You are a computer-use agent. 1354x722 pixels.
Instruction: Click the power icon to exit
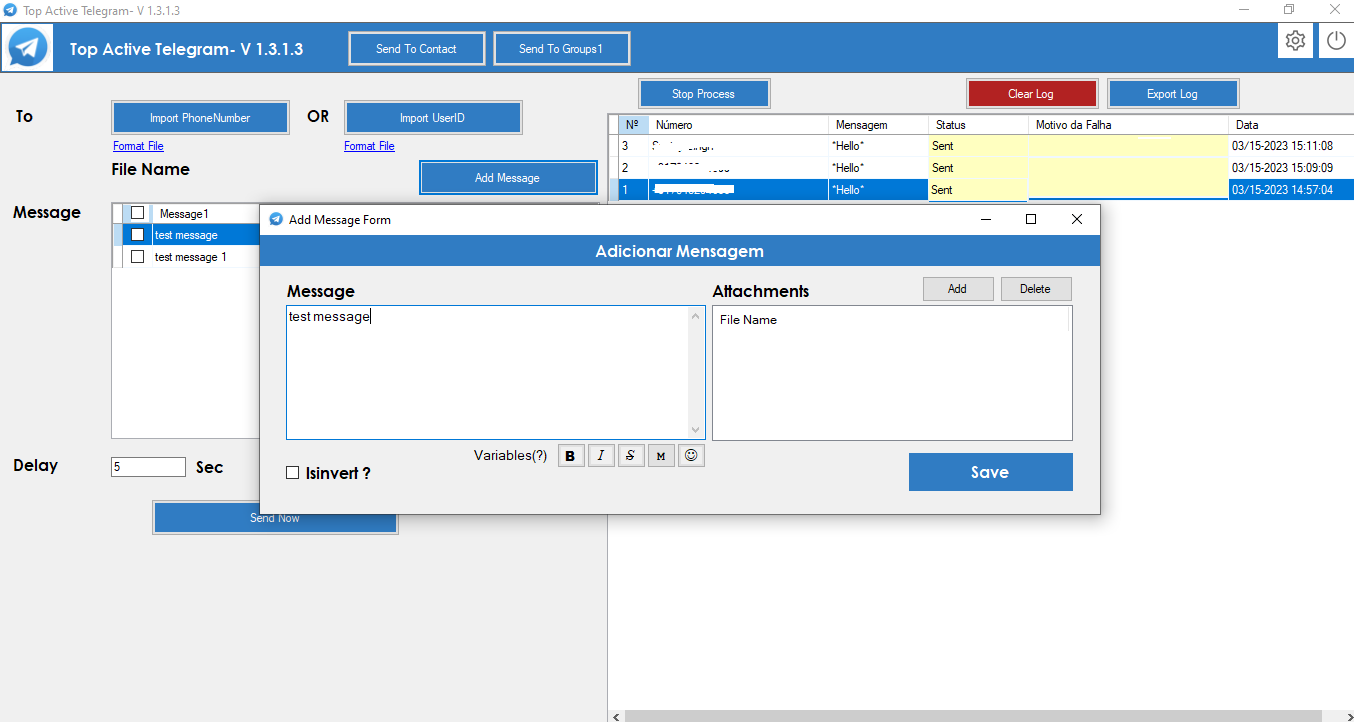tap(1336, 41)
